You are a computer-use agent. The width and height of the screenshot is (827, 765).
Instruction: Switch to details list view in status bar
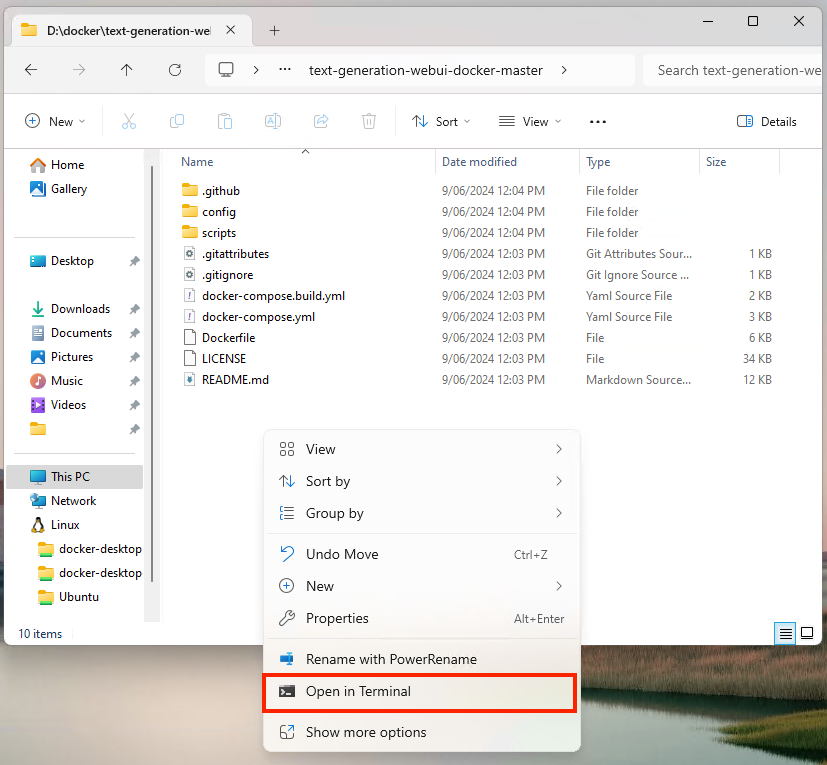785,633
